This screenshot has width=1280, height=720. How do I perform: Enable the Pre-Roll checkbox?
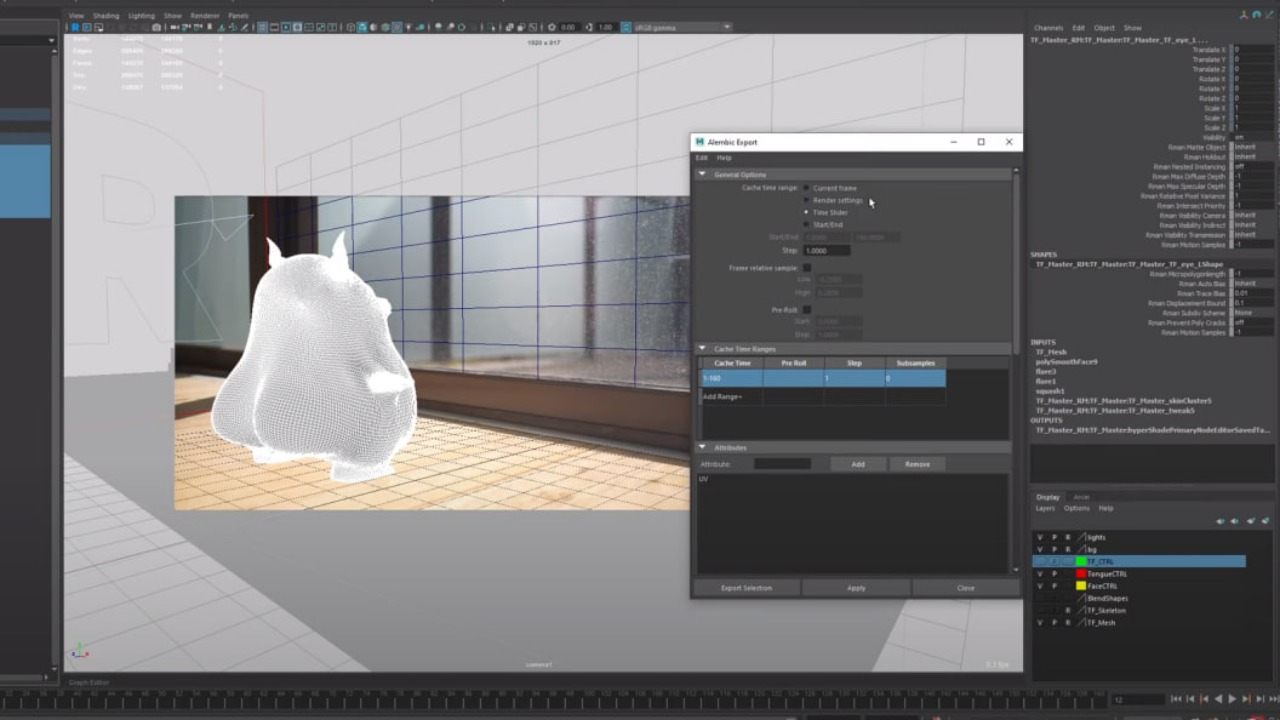806,310
